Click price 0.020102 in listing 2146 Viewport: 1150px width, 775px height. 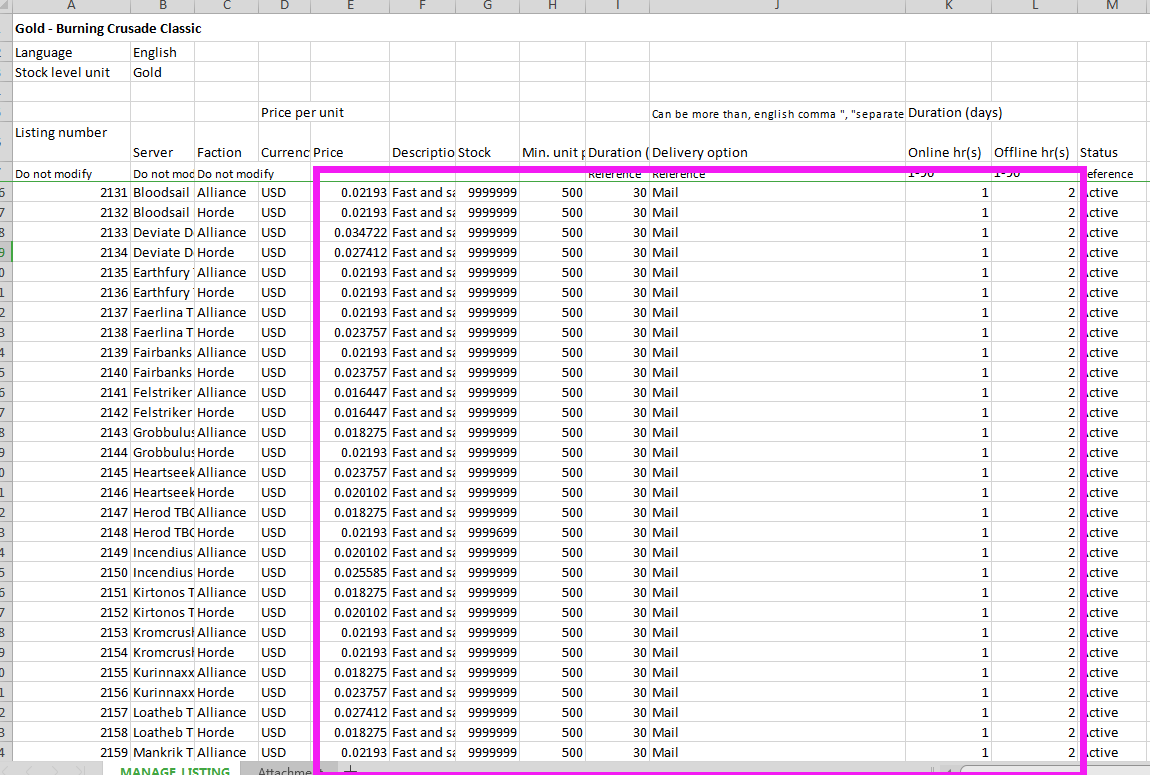pos(350,492)
